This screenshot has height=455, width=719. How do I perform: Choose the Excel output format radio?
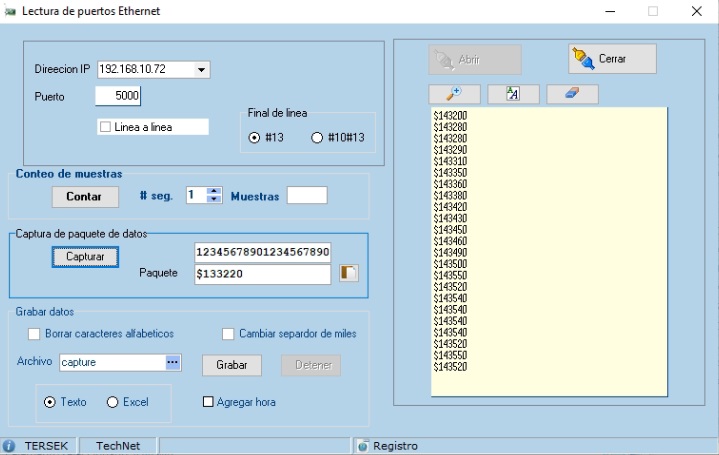(112, 402)
